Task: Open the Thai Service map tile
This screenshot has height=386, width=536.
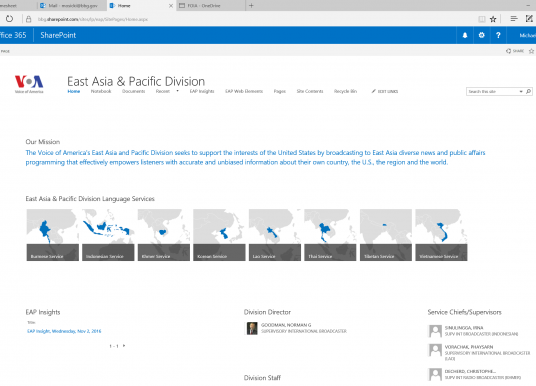Action: 330,235
